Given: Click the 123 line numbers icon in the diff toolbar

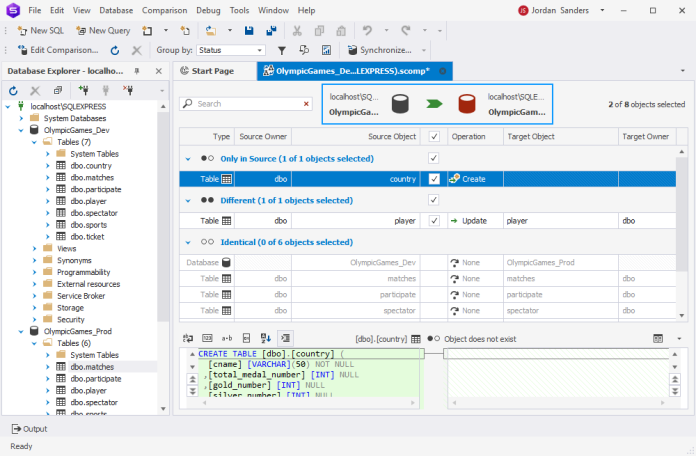Looking at the screenshot, I should coord(207,338).
